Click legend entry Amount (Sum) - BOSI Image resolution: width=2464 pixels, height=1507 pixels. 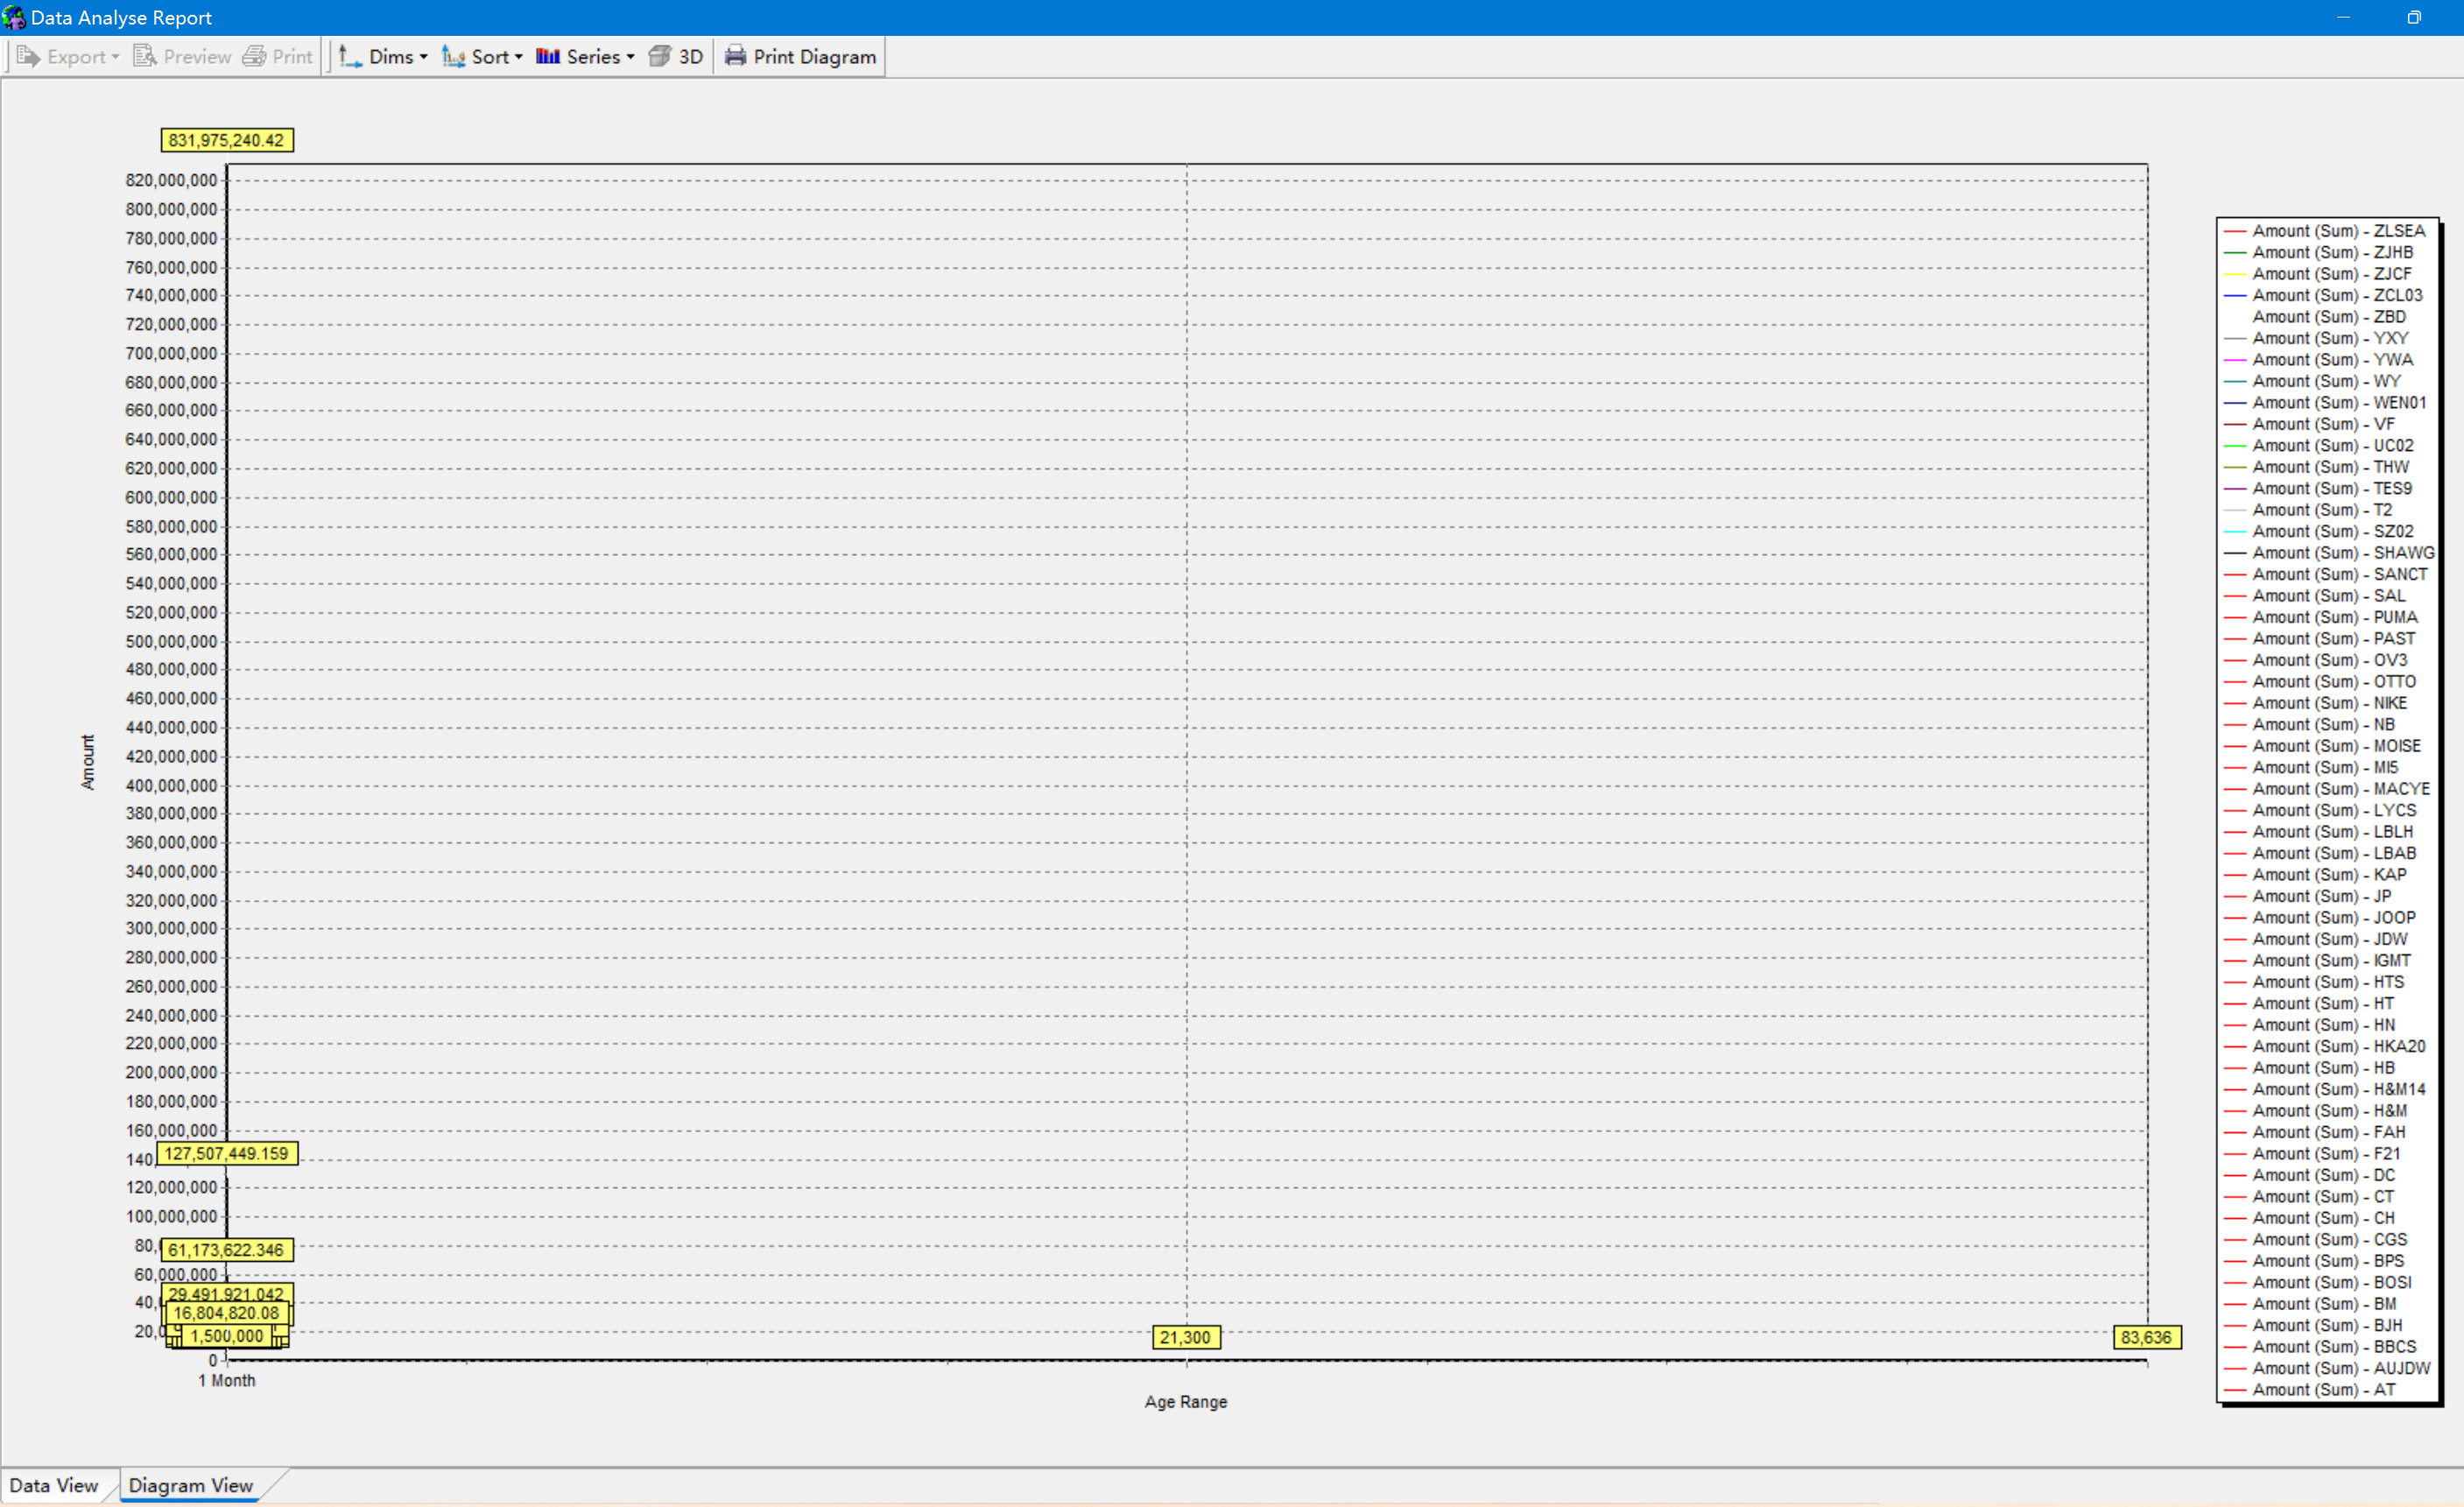pos(2318,1283)
